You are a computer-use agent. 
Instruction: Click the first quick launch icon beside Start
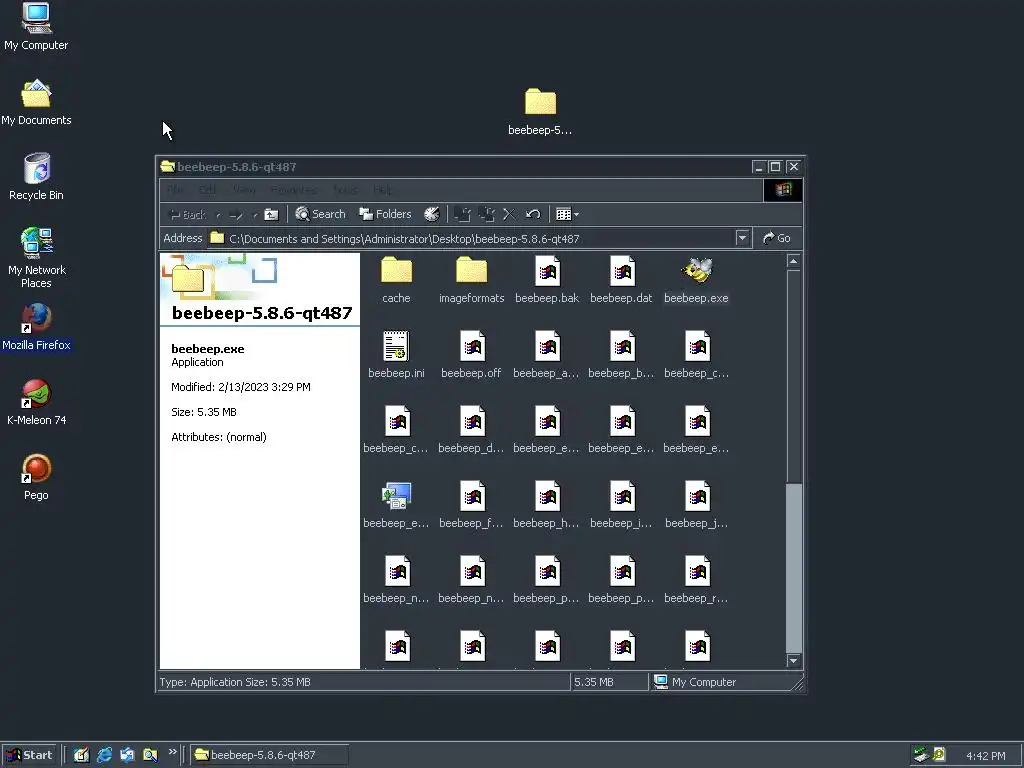point(82,755)
